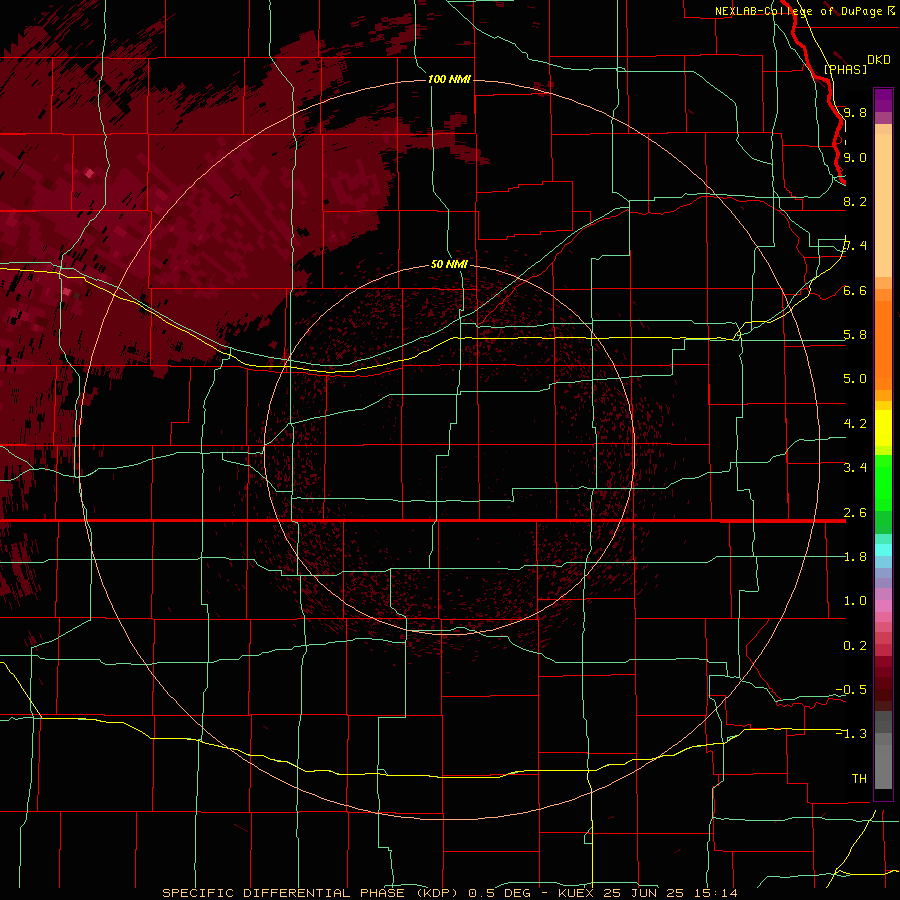Click the 0.5 DEG elevation text in the caption
Screen dimensions: 900x900
[x=501, y=893]
